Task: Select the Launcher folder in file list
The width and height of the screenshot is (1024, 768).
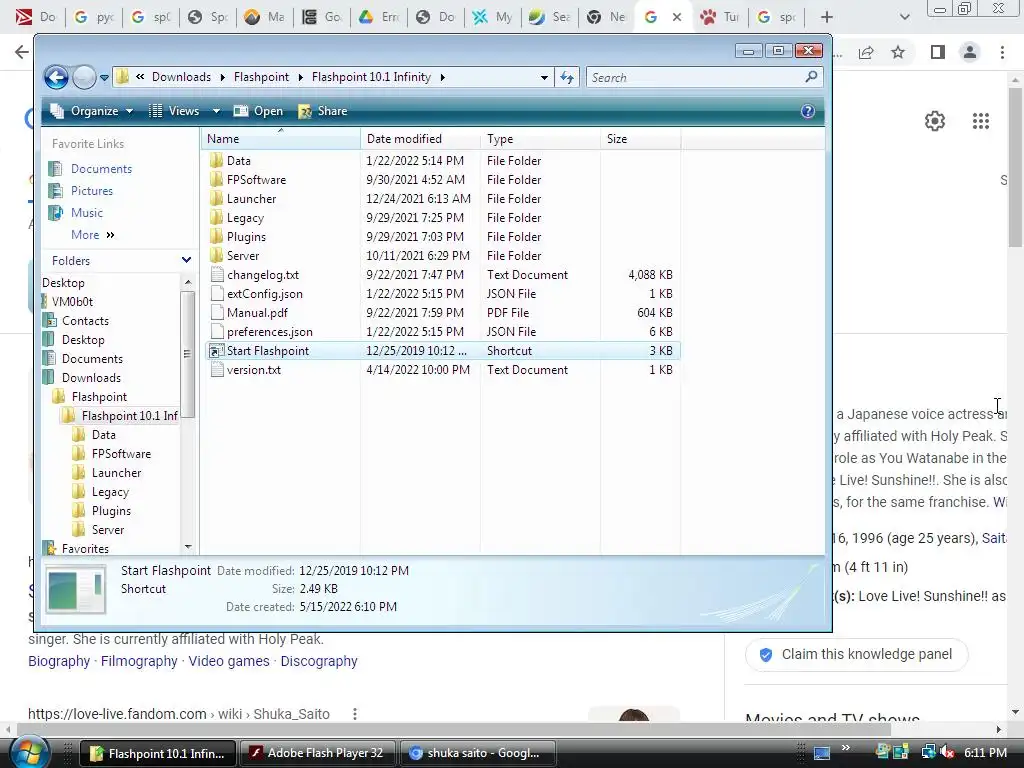Action: click(x=251, y=199)
